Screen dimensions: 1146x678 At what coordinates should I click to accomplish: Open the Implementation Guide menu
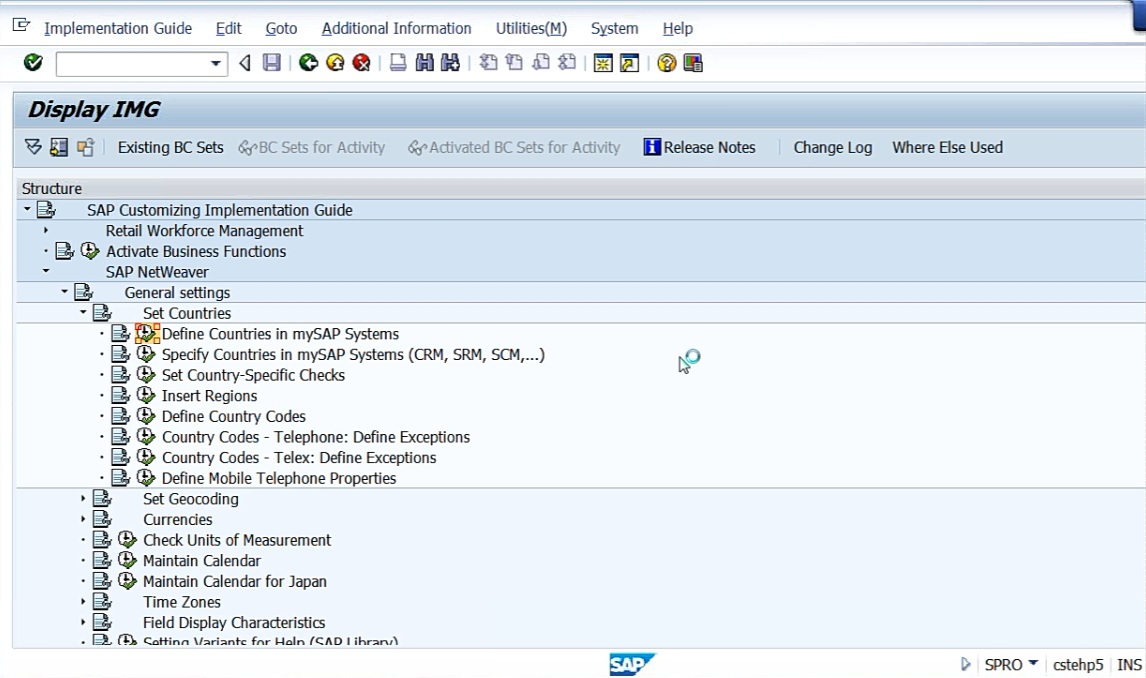[118, 28]
